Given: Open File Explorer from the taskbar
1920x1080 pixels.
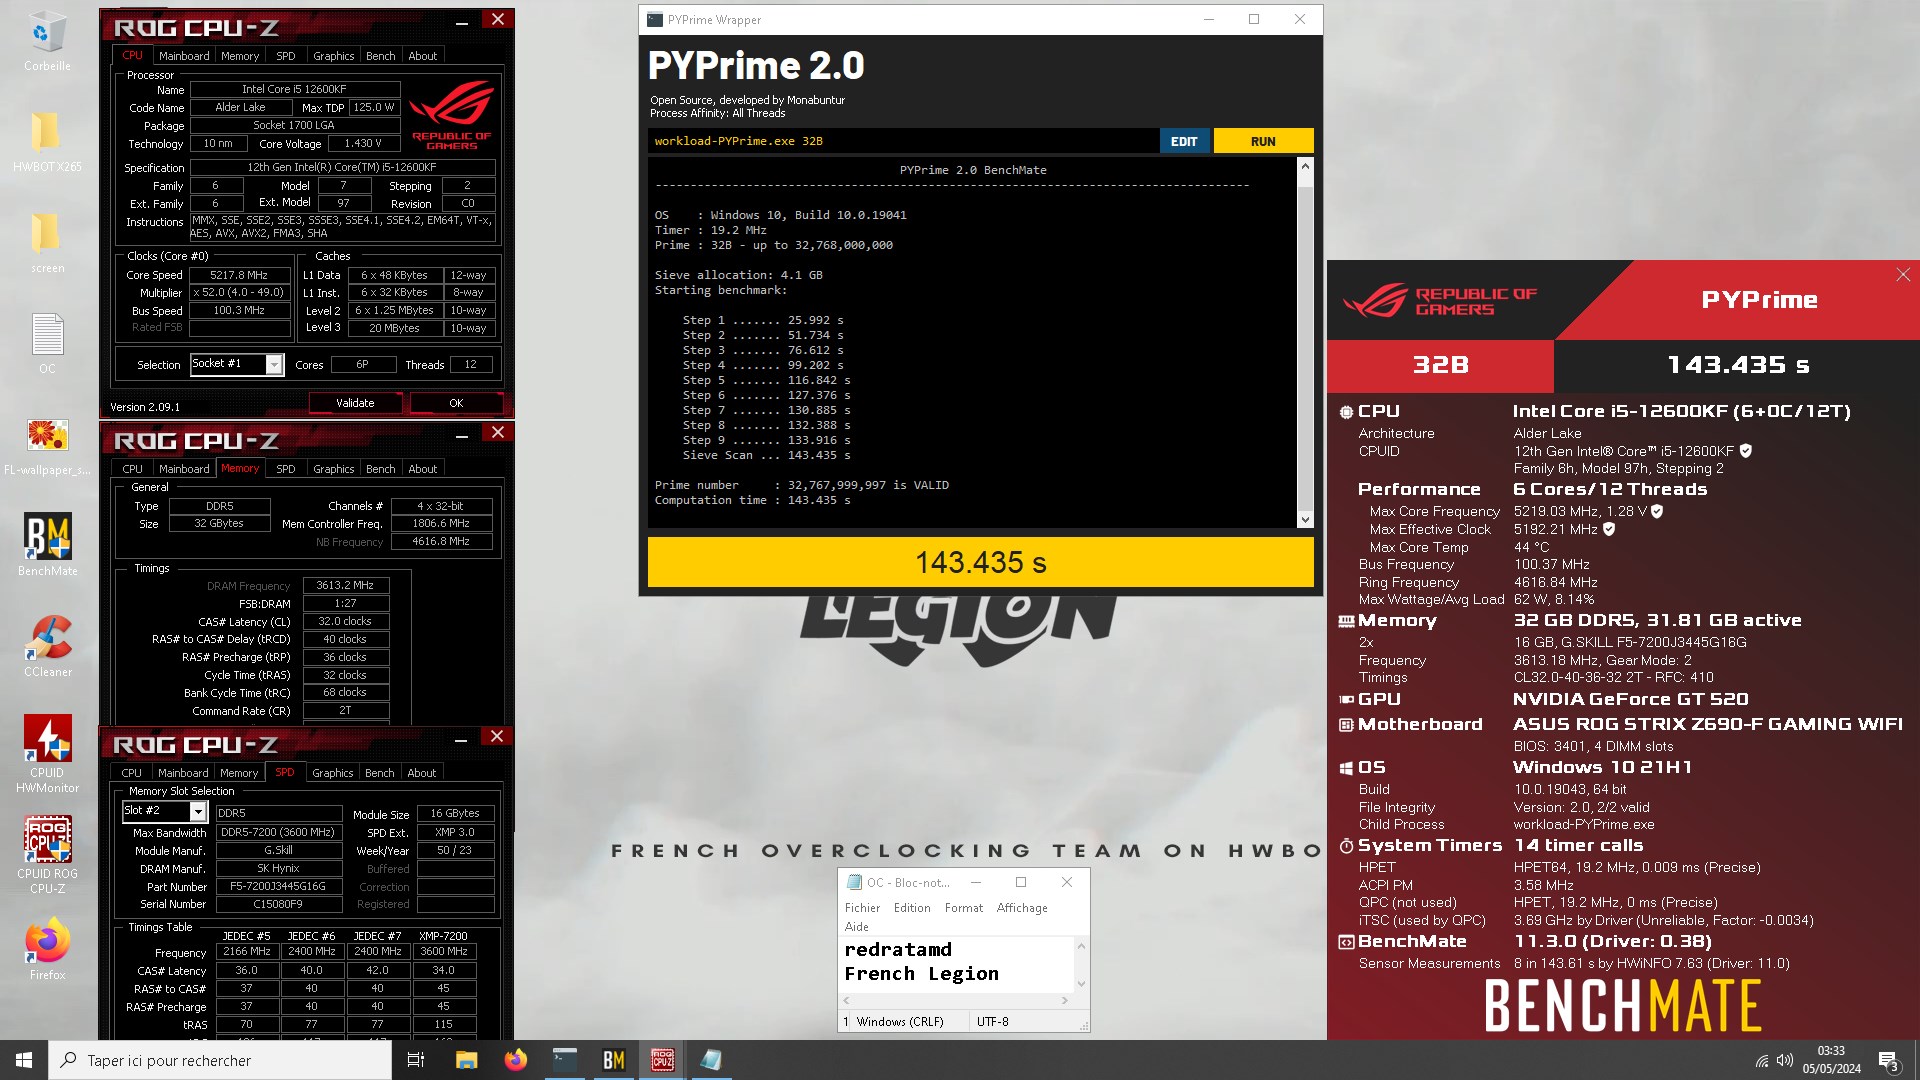Looking at the screenshot, I should click(467, 1060).
